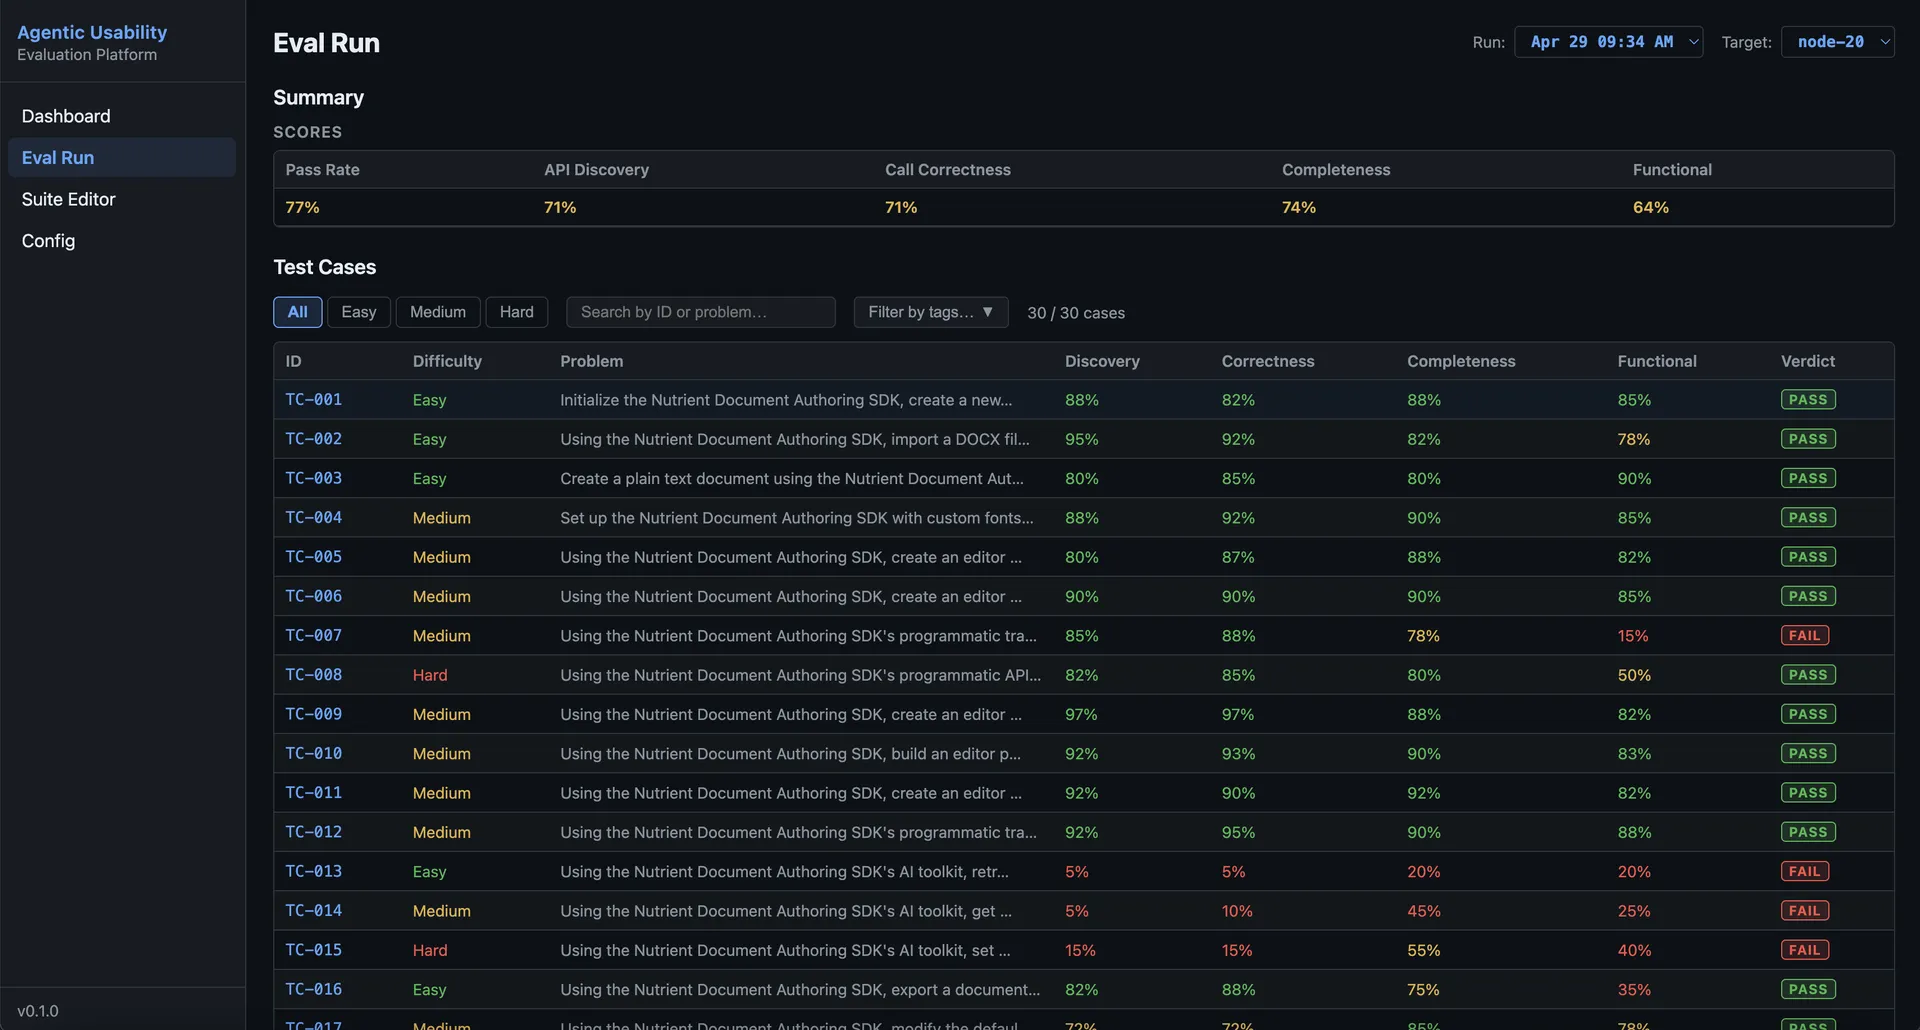Click the PASS verdict badge for TC-001
The image size is (1920, 1030).
pyautogui.click(x=1808, y=400)
